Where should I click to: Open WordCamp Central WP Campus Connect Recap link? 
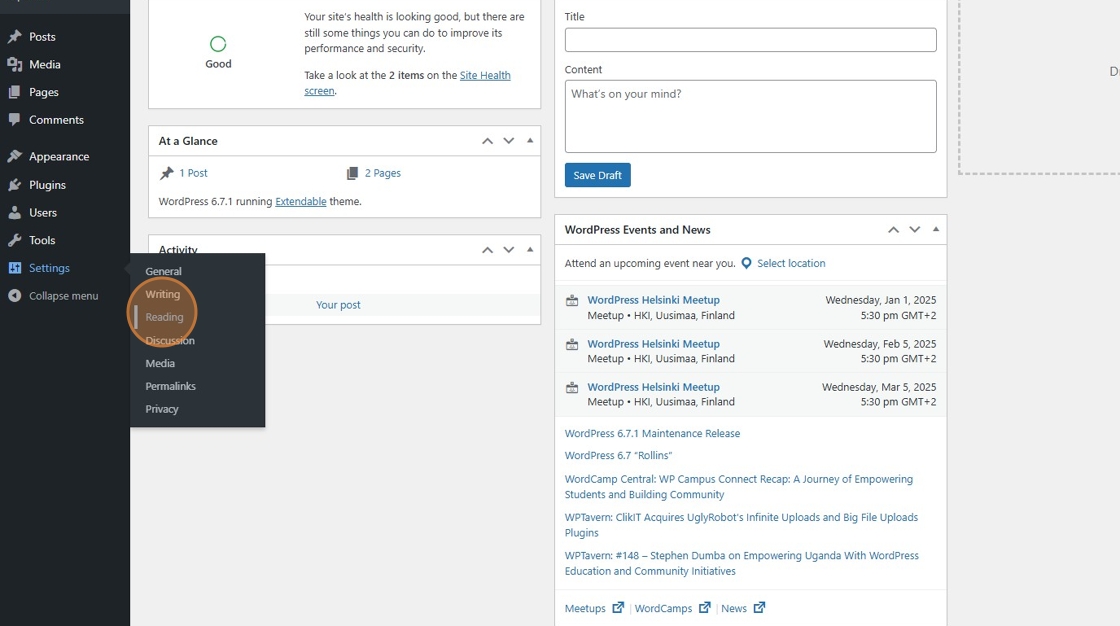(x=739, y=487)
